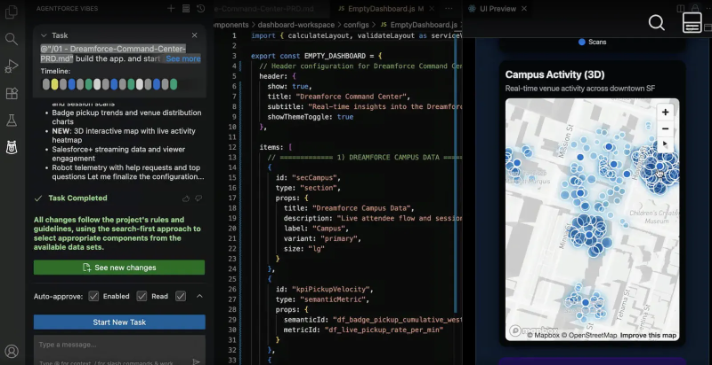
Task: Close the Task card with its X
Action: click(x=194, y=35)
